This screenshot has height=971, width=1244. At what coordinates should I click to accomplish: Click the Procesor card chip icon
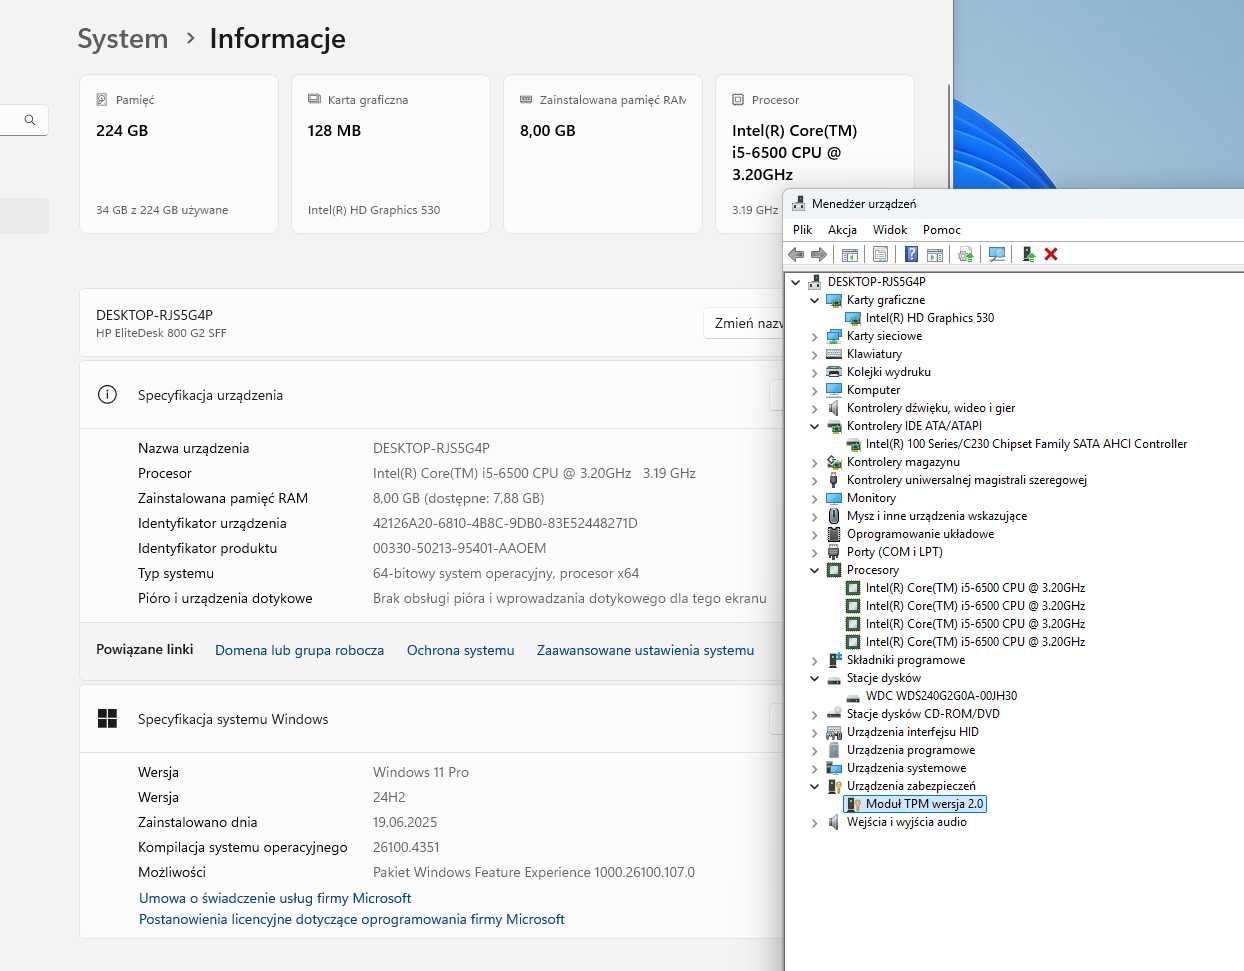click(738, 100)
